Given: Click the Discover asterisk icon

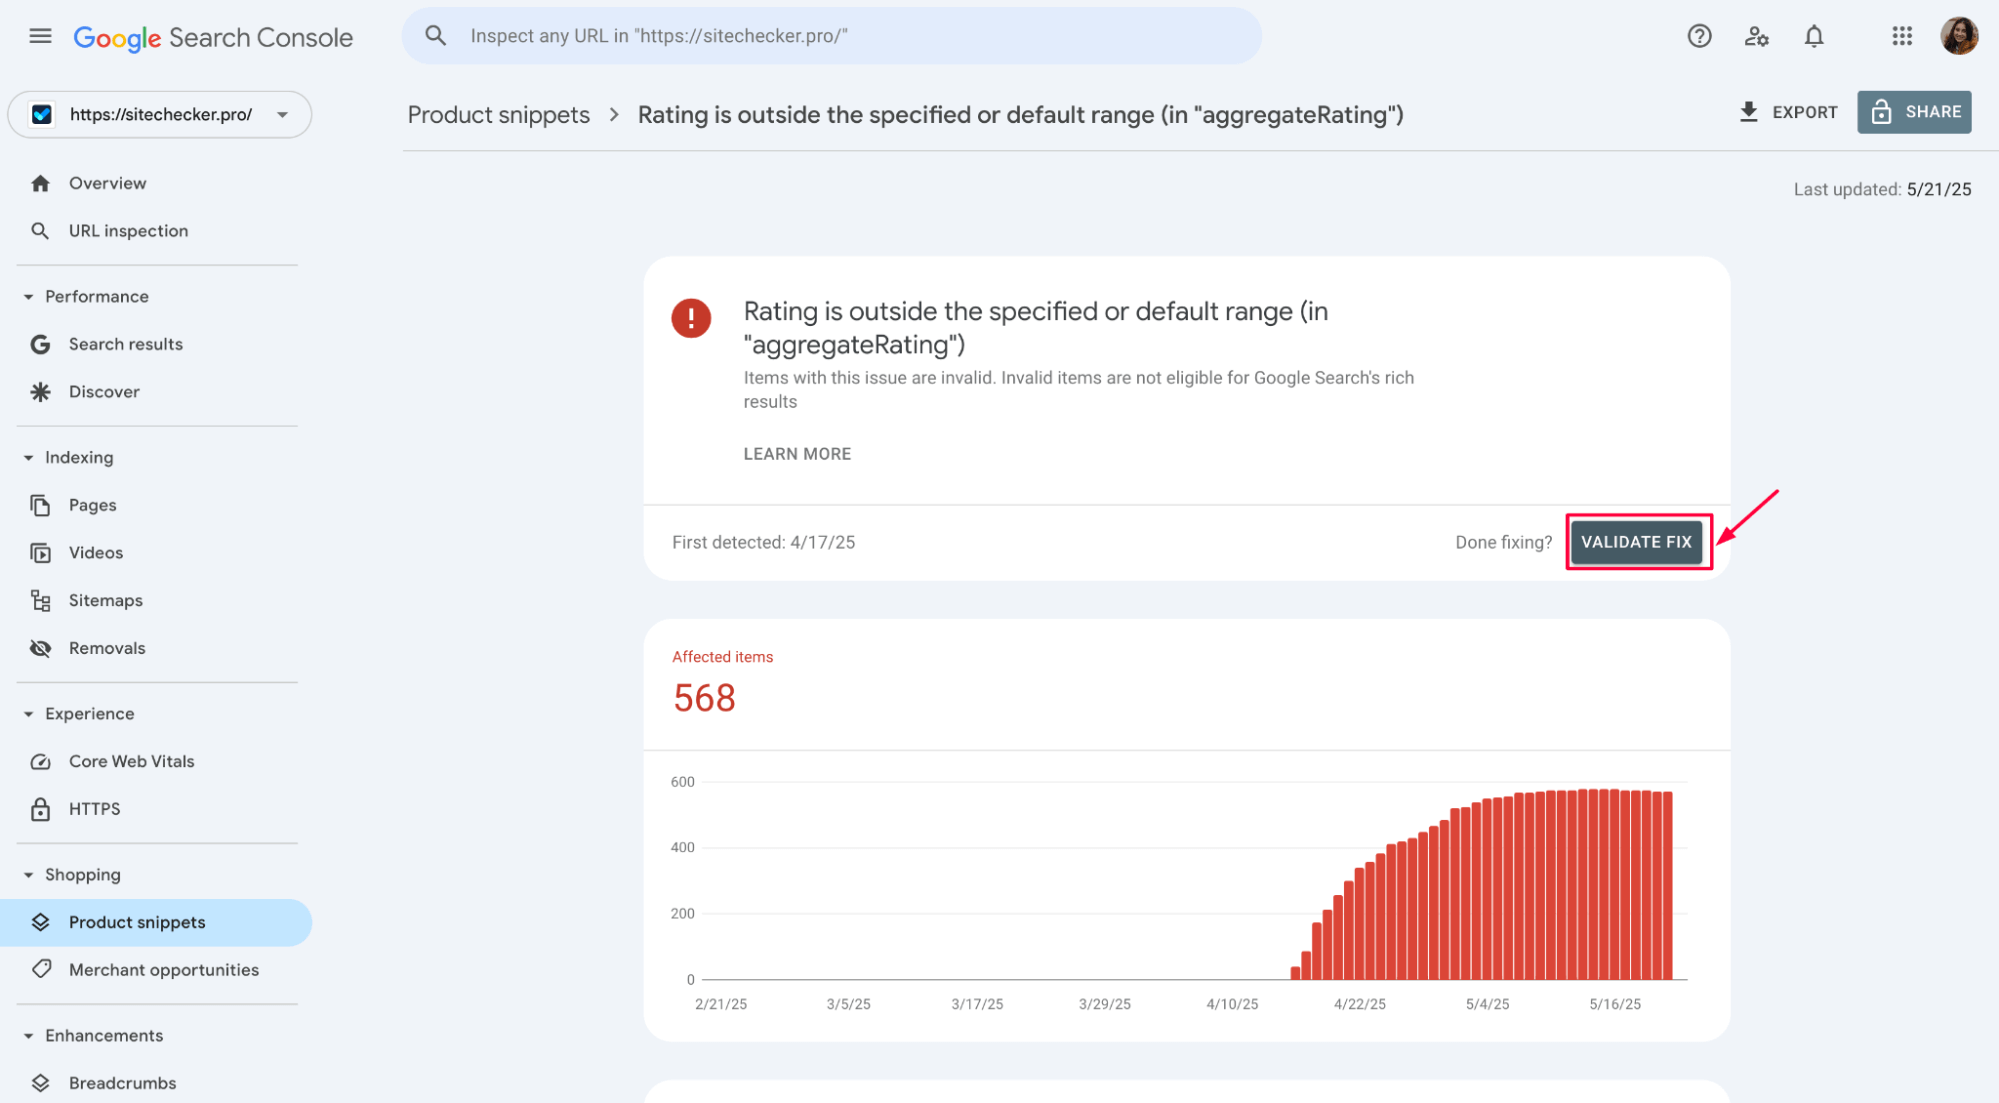Looking at the screenshot, I should (x=40, y=392).
